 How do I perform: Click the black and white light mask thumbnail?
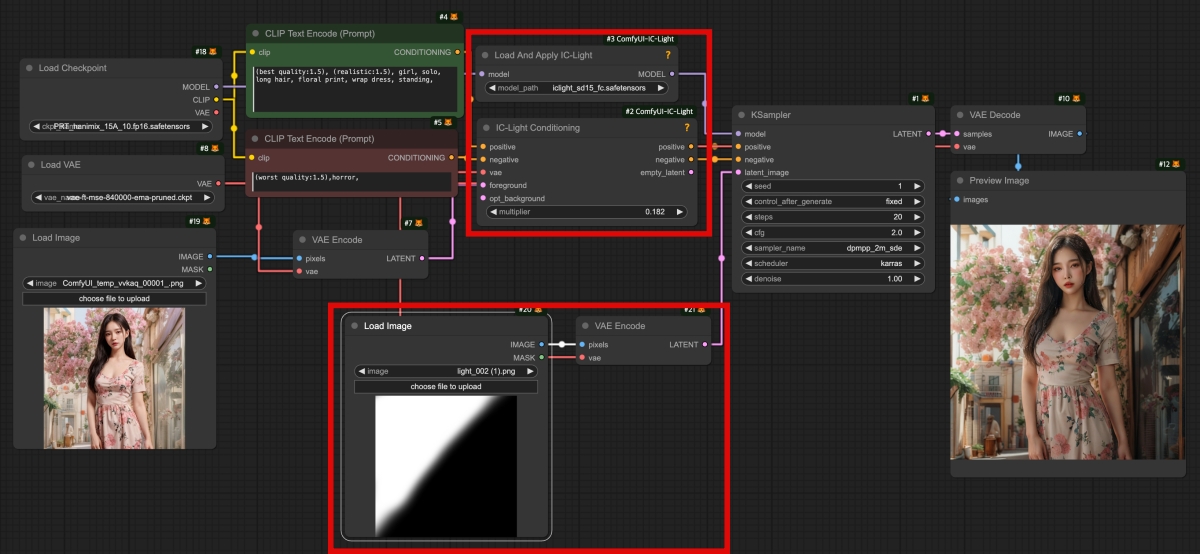[446, 465]
